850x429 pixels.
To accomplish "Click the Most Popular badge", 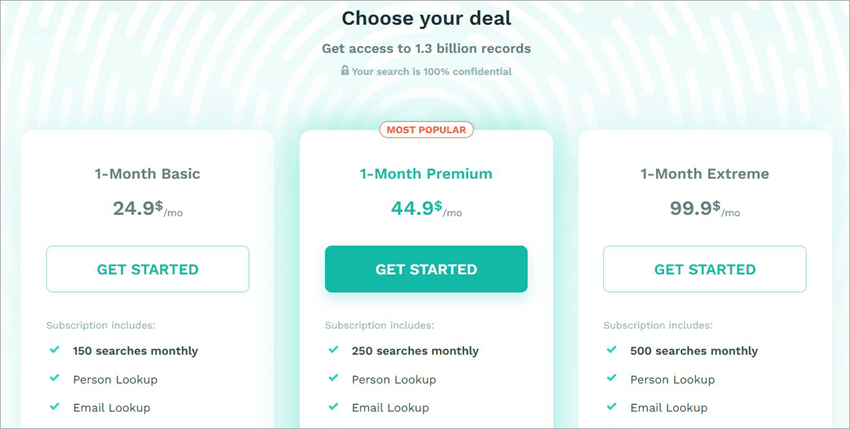I will click(426, 130).
